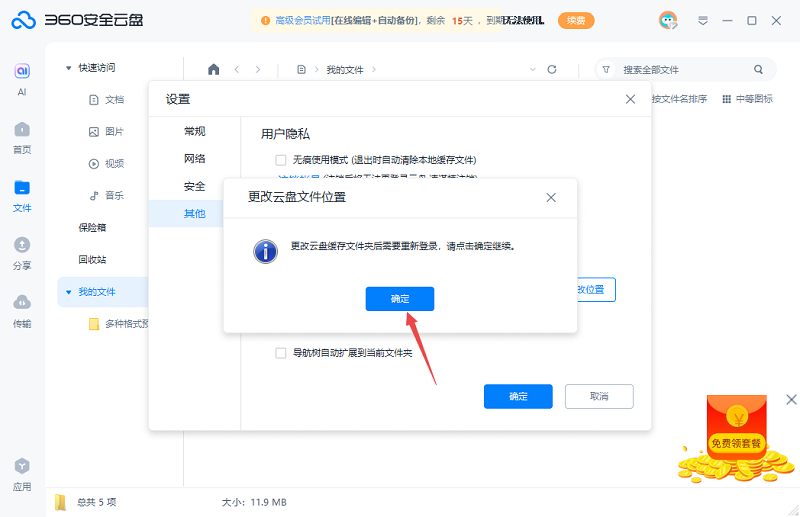Viewport: 800px width, 517px height.
Task: Switch to 安全 settings tab
Action: pos(194,186)
